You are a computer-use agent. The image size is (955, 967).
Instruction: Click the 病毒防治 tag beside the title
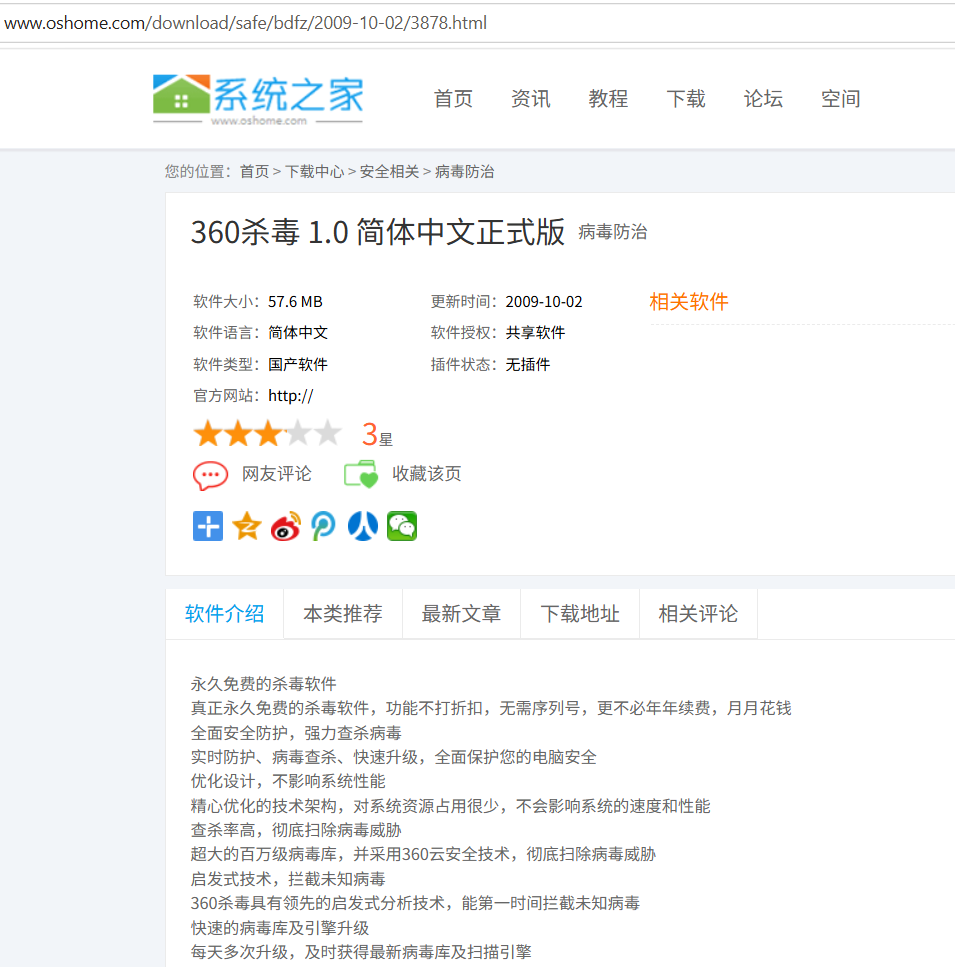(x=613, y=232)
